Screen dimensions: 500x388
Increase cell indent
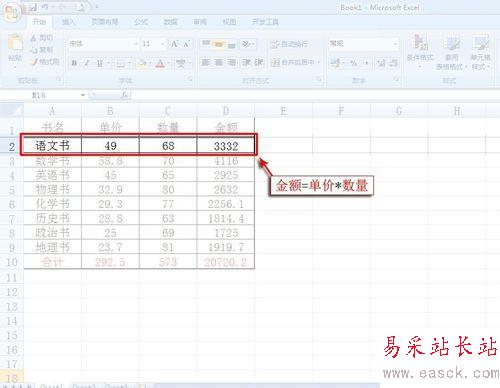coord(259,62)
